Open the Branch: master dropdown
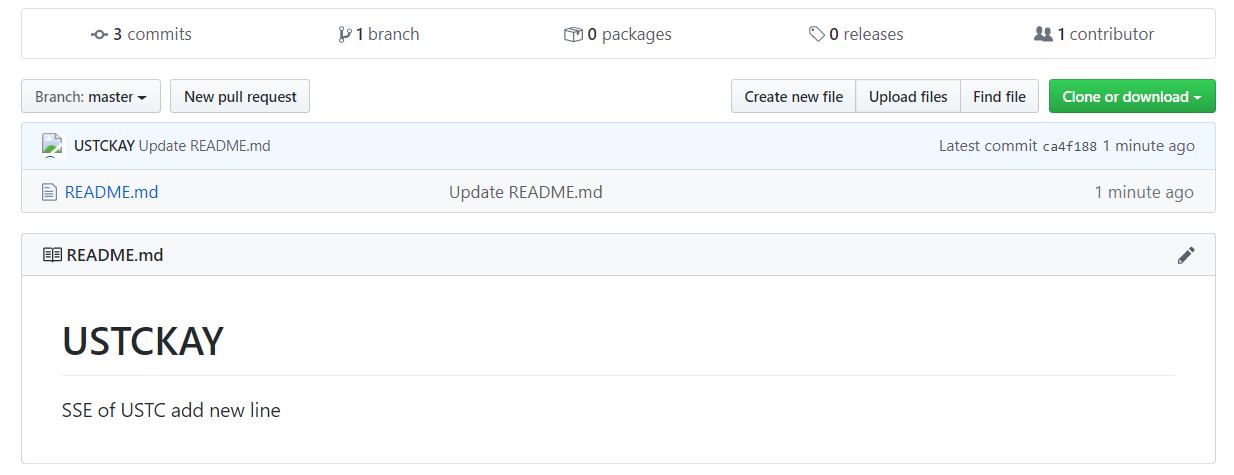The image size is (1234, 475). (90, 97)
